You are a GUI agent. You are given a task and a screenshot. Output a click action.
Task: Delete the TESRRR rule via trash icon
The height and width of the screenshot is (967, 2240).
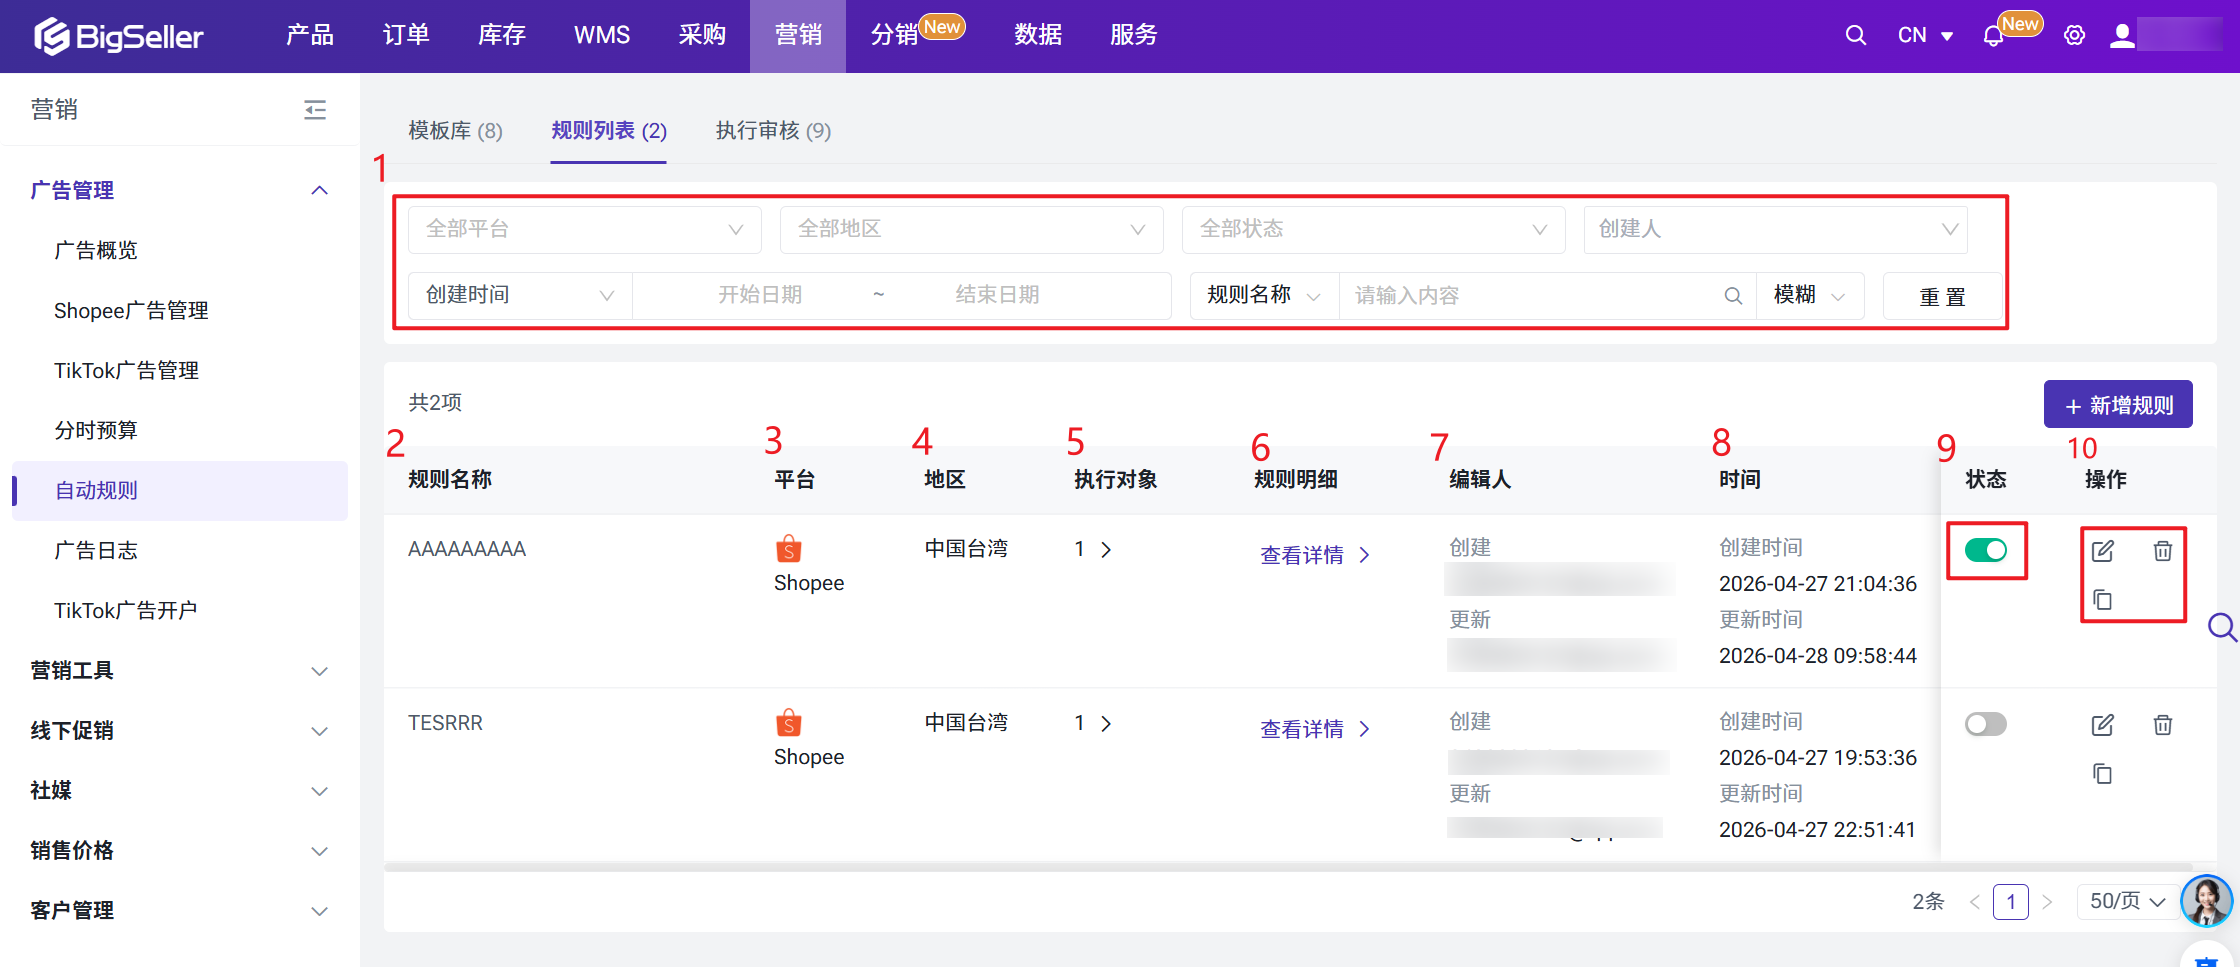click(2162, 725)
